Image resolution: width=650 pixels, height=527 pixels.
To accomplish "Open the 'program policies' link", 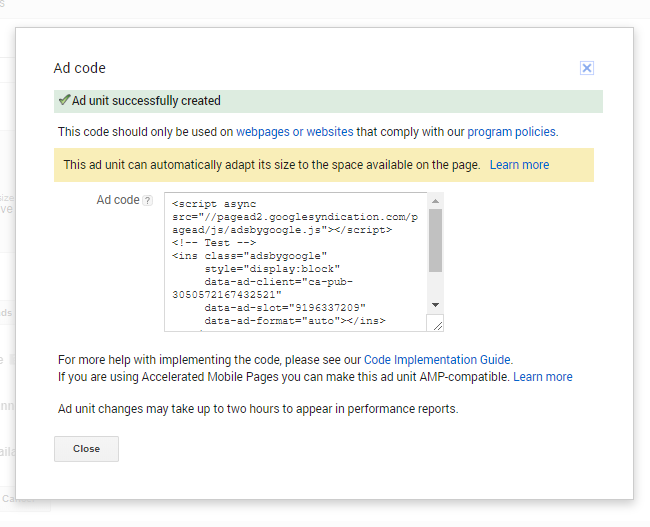I will (512, 132).
